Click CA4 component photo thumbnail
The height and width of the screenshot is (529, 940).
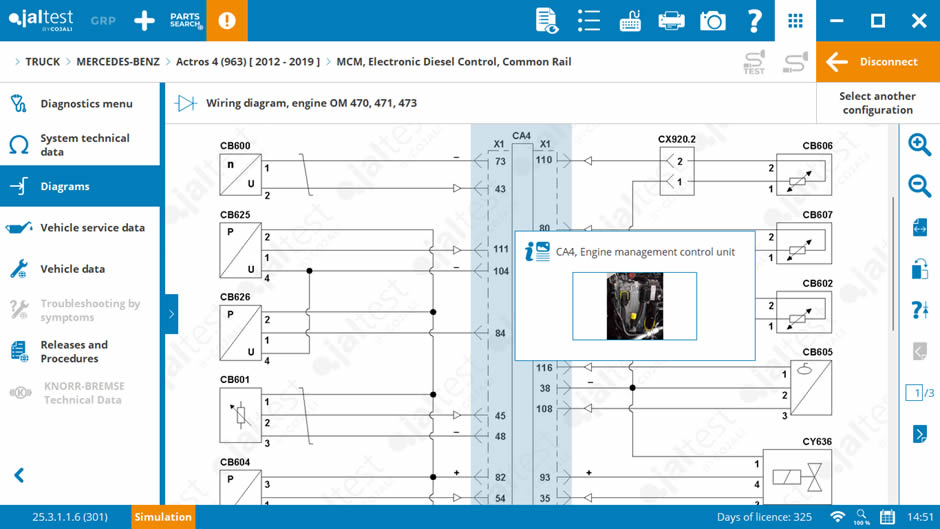pos(634,306)
